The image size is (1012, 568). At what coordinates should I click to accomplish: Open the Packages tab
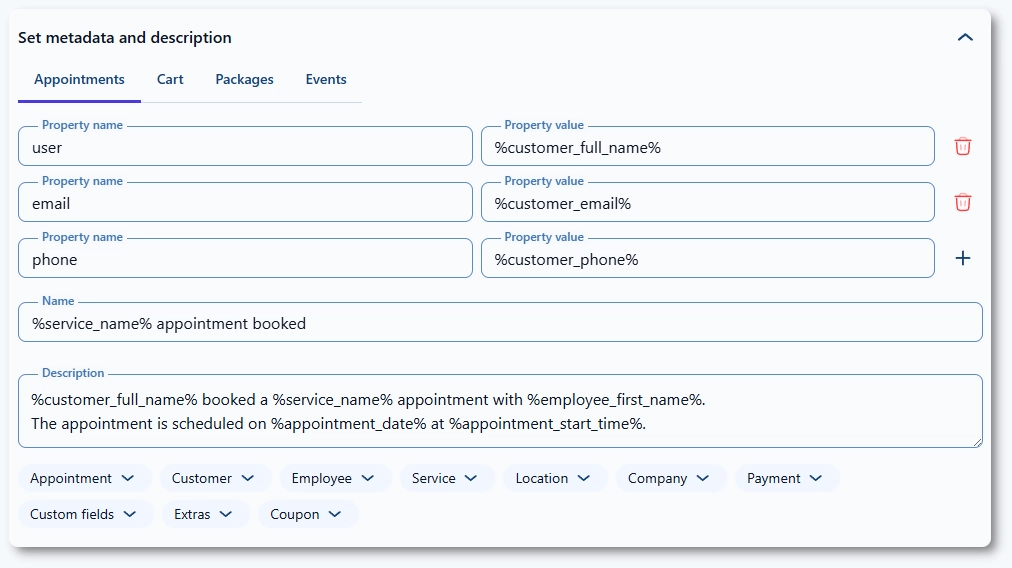coord(244,80)
